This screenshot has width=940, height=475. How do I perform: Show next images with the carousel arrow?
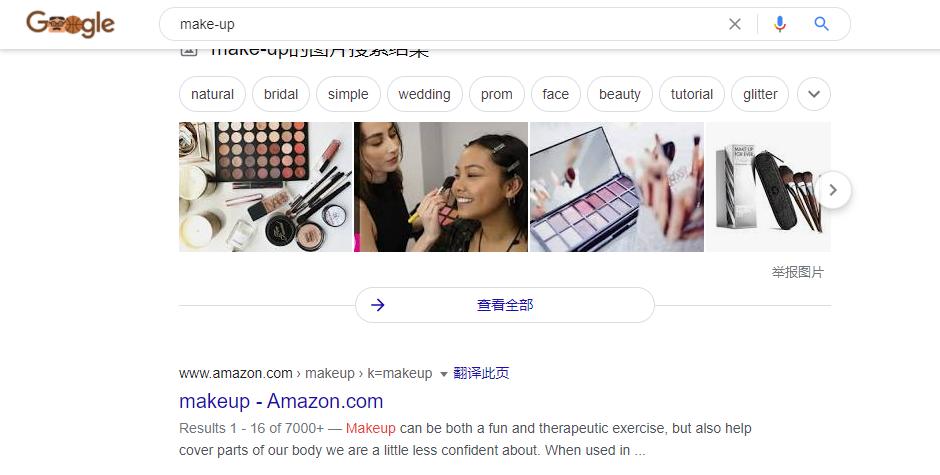click(x=833, y=190)
